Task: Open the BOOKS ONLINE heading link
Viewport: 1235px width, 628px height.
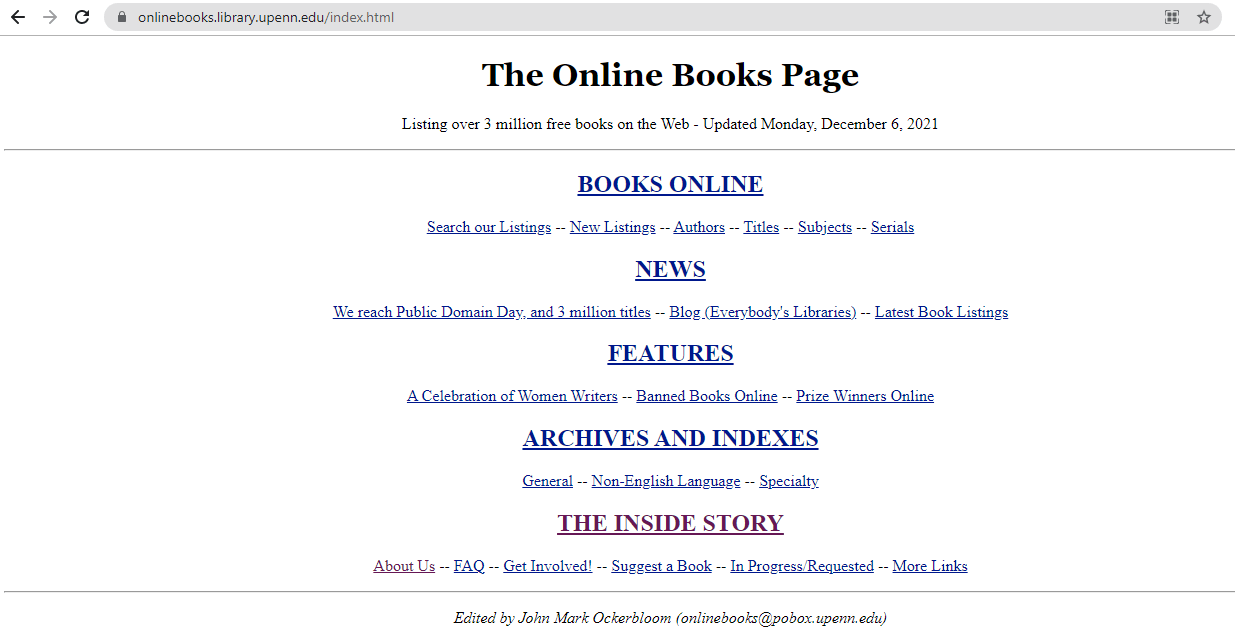Action: pos(670,185)
